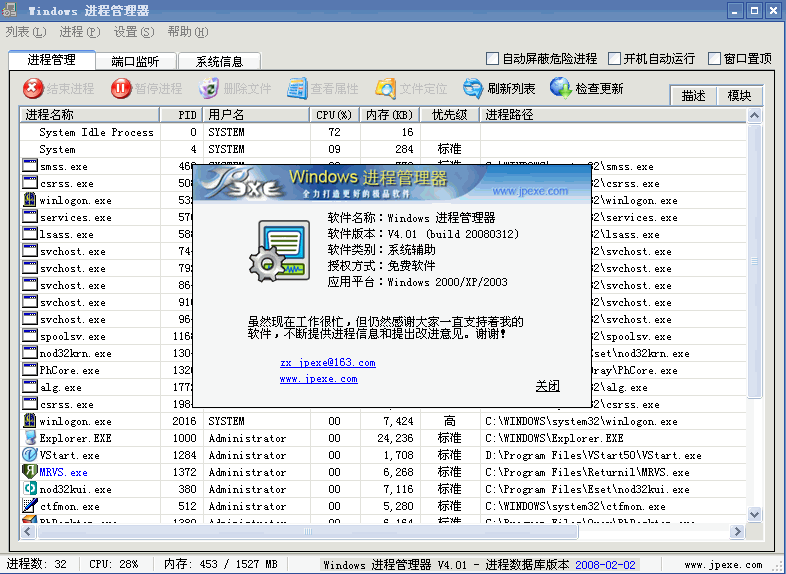The width and height of the screenshot is (786, 574).
Task: Click the gear-and-monitor icon in the about dialog
Action: coord(280,251)
